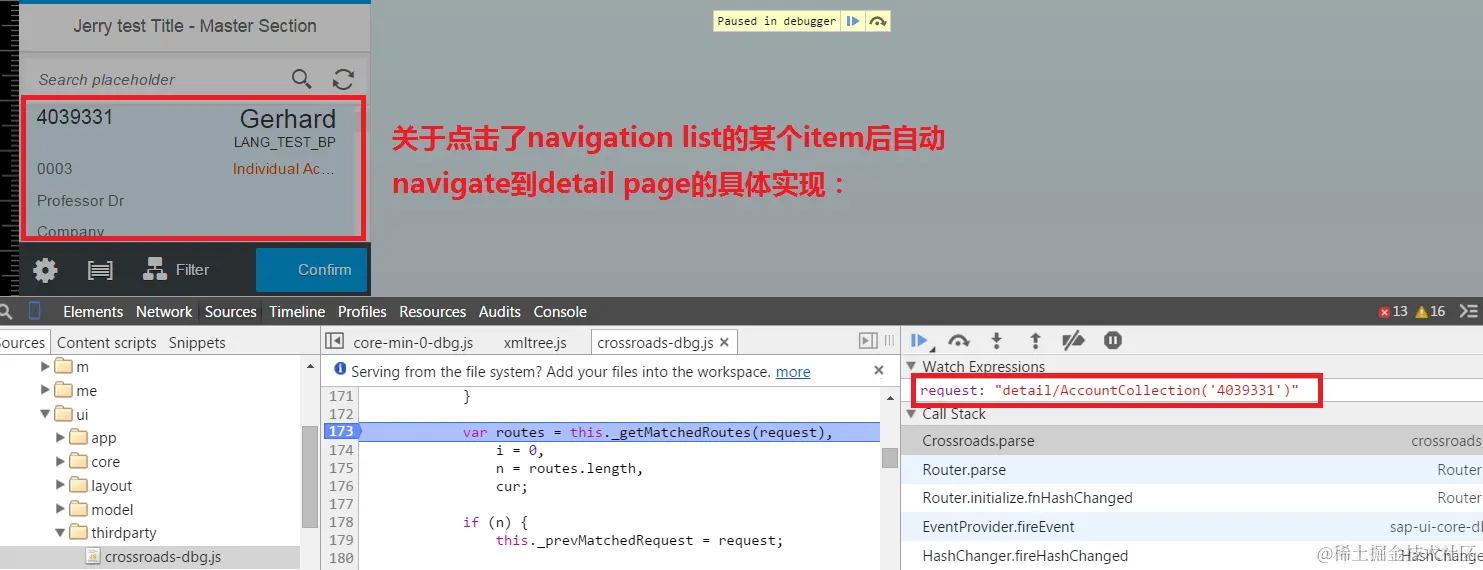The image size is (1483, 570).
Task: Expand the m folder
Action: (45, 366)
